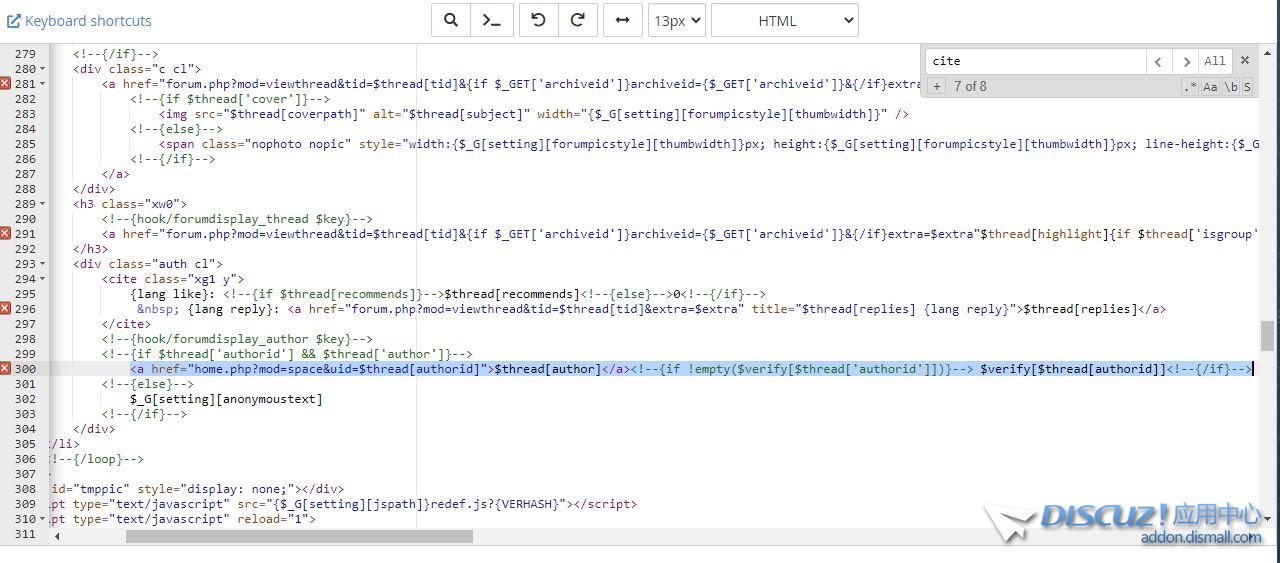
Task: Go to the previous search match
Action: 1158,61
